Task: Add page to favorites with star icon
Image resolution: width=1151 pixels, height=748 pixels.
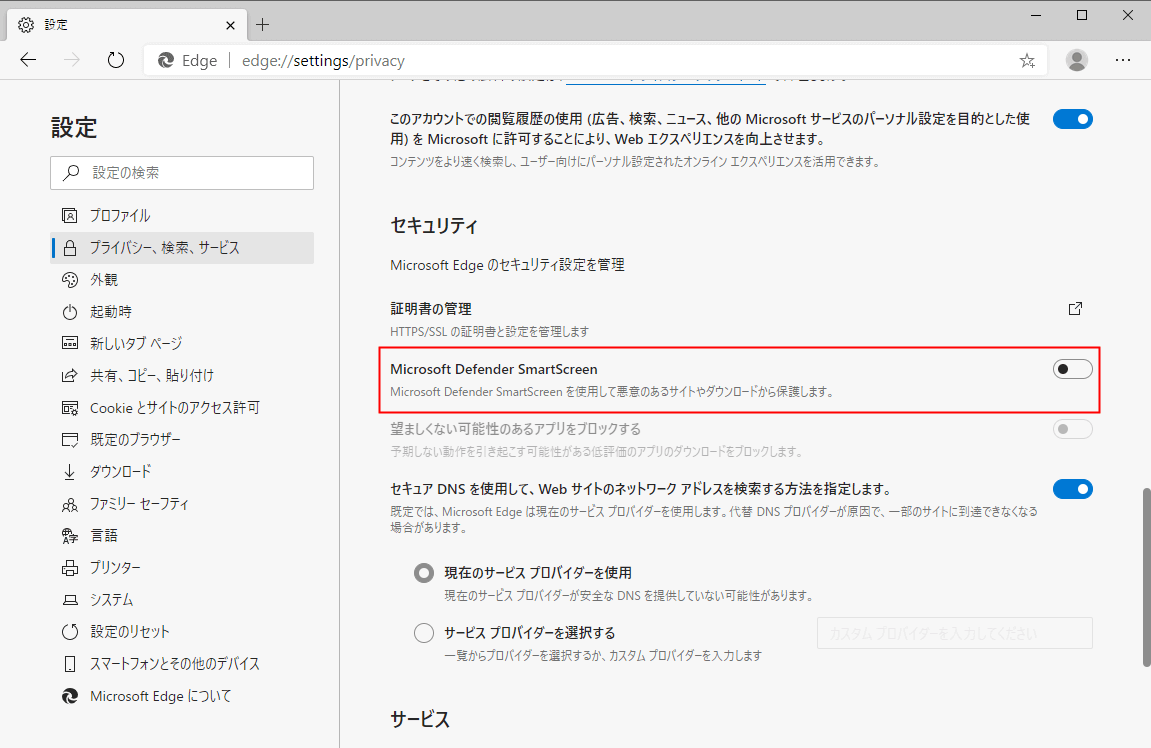Action: pyautogui.click(x=1027, y=61)
